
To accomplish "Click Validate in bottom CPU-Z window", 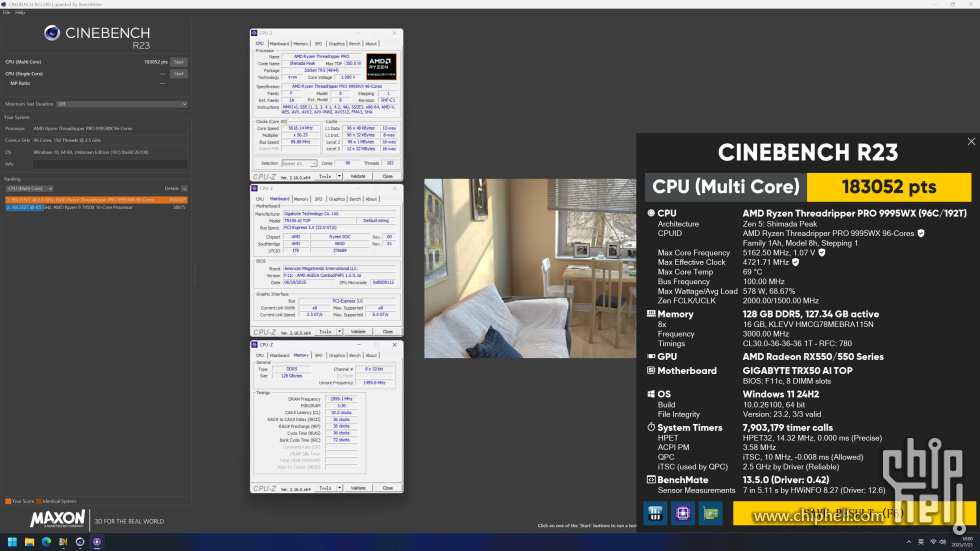I will (358, 488).
